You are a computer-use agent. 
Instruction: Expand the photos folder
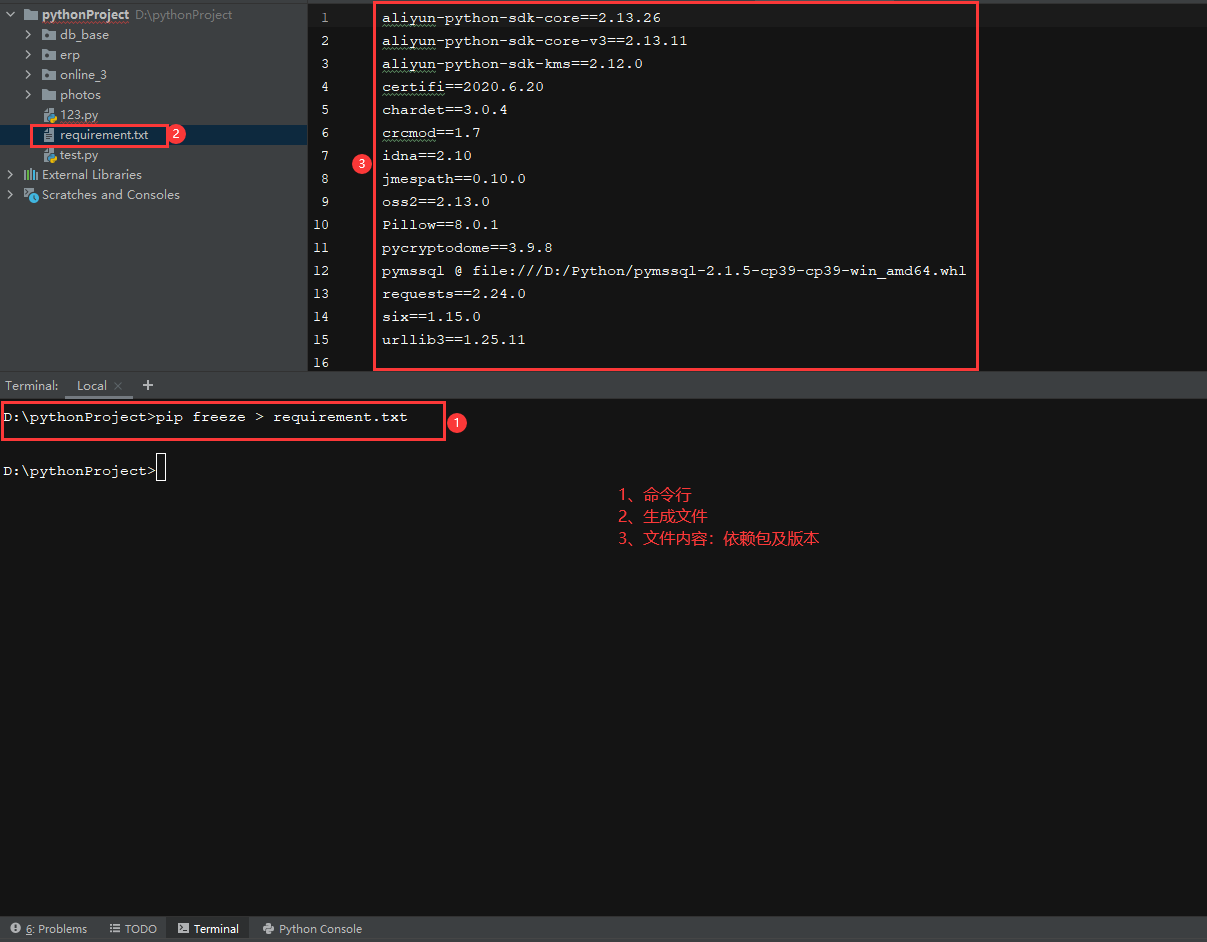coord(29,95)
